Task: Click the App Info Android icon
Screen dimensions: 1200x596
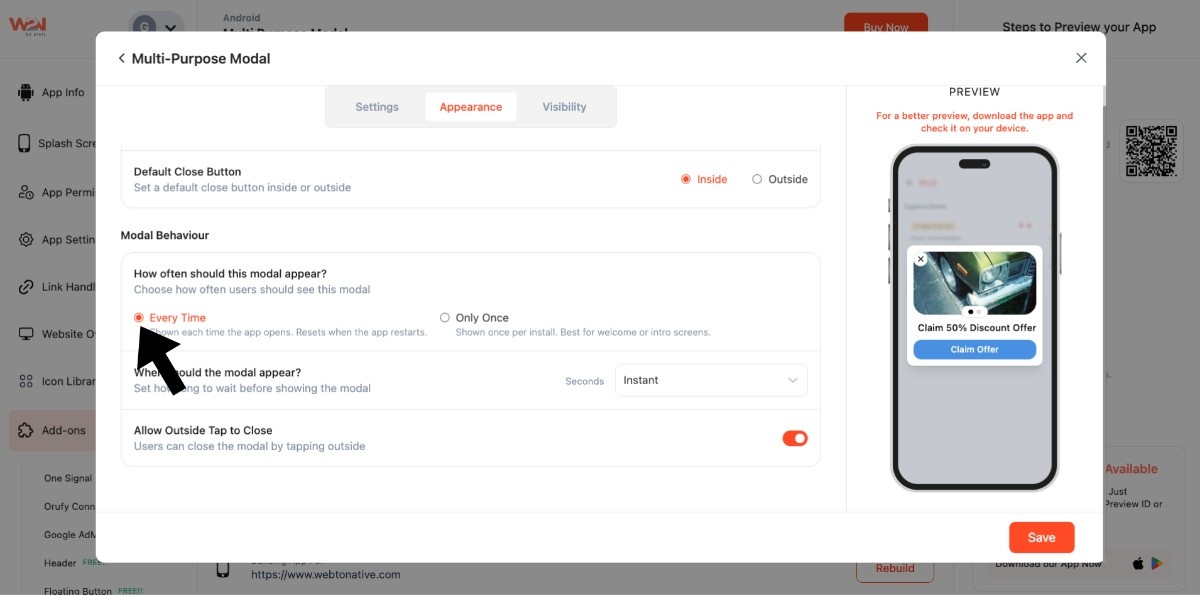Action: 25,93
